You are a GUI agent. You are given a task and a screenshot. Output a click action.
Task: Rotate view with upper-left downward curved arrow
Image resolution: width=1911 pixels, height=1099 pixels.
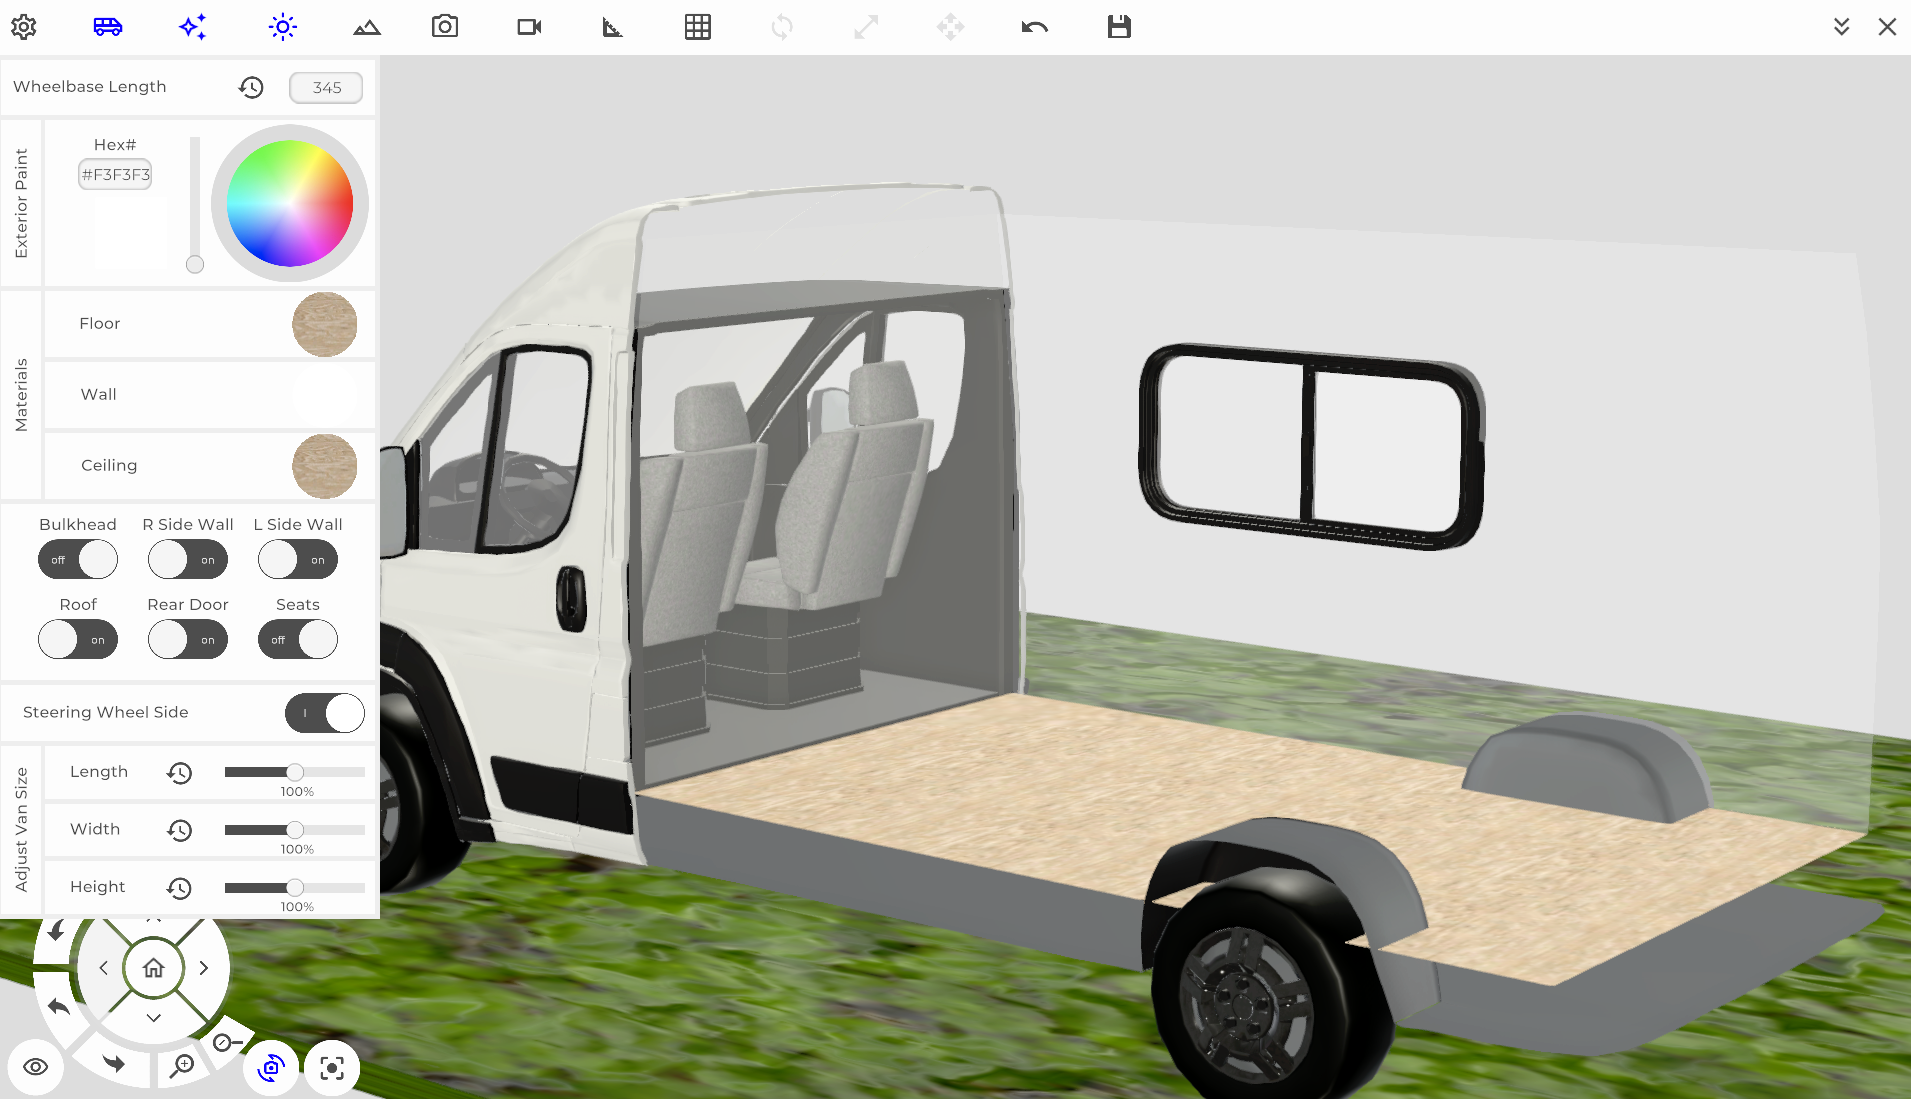56,931
